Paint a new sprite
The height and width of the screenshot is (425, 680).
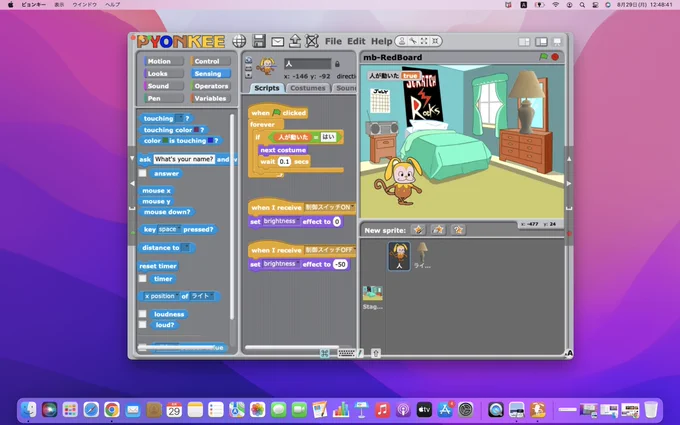[x=418, y=230]
